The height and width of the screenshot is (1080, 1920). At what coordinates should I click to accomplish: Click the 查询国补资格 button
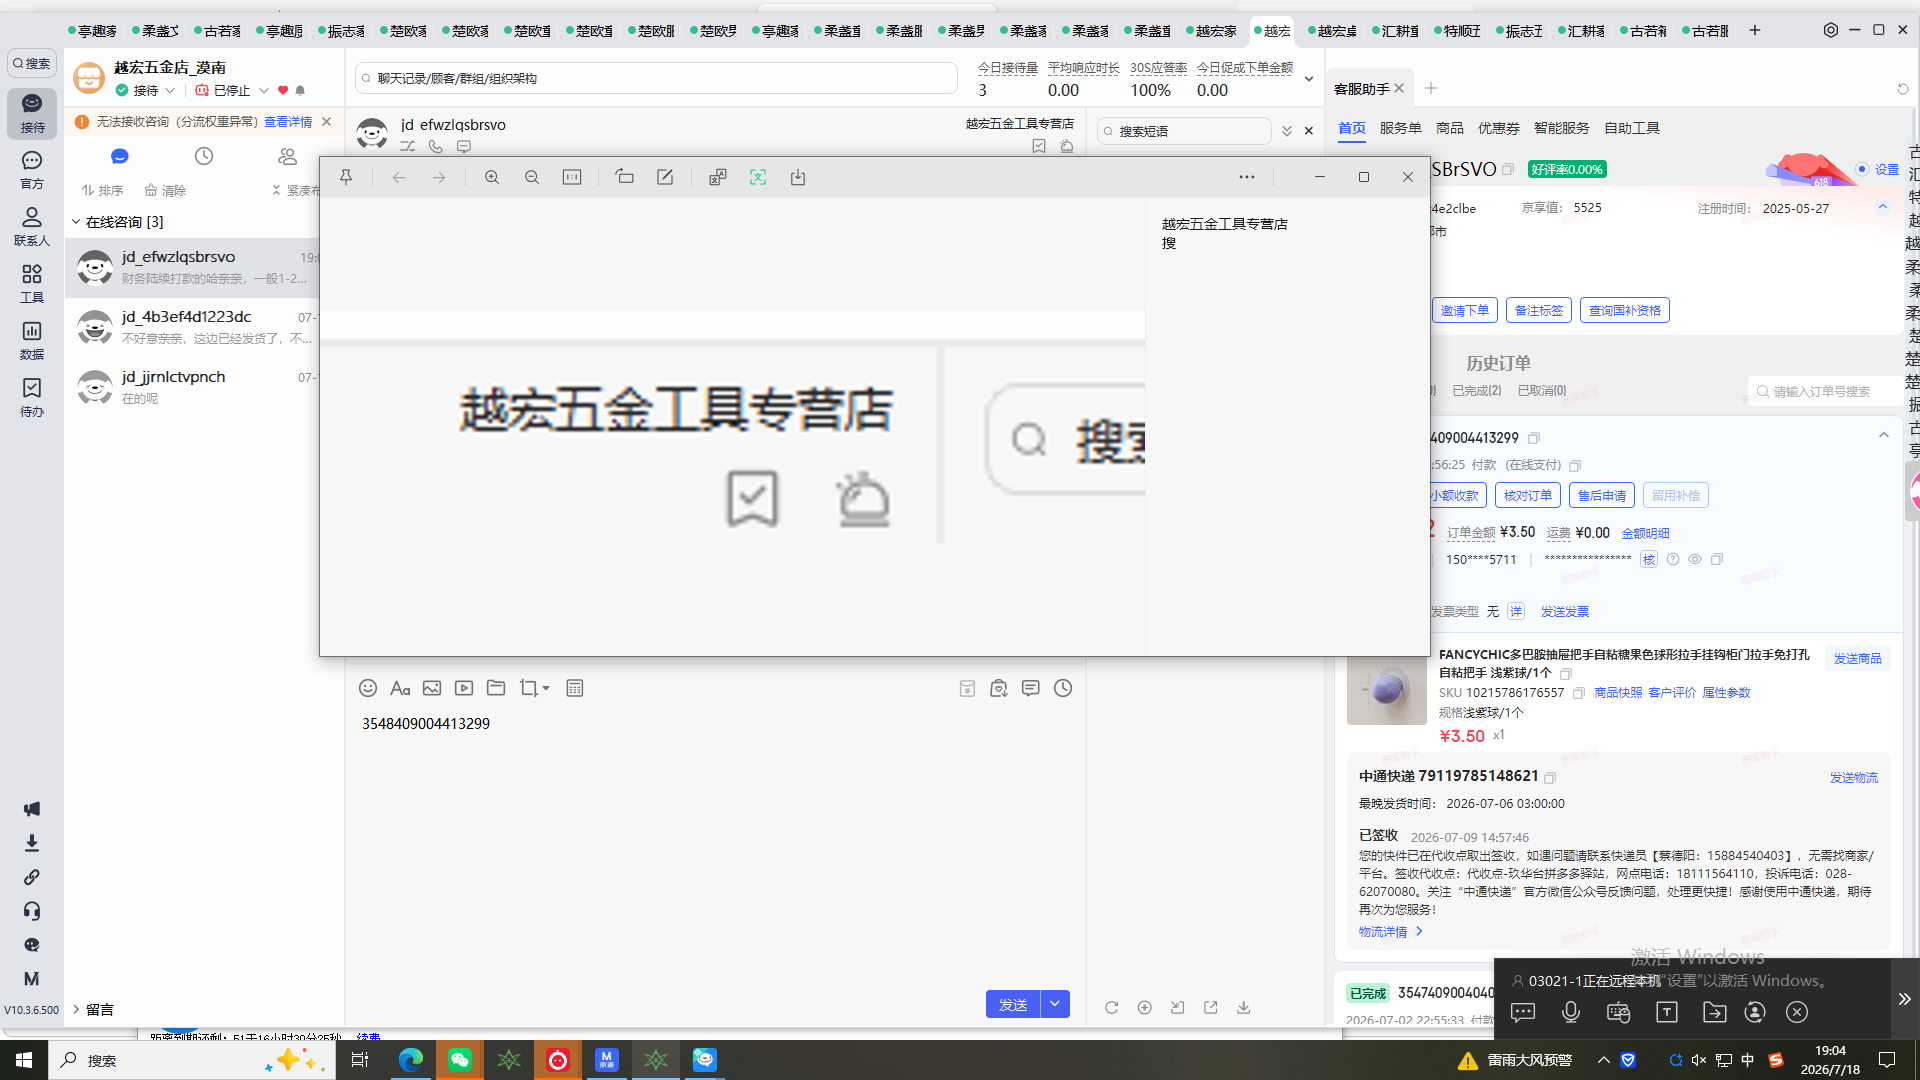[1625, 311]
